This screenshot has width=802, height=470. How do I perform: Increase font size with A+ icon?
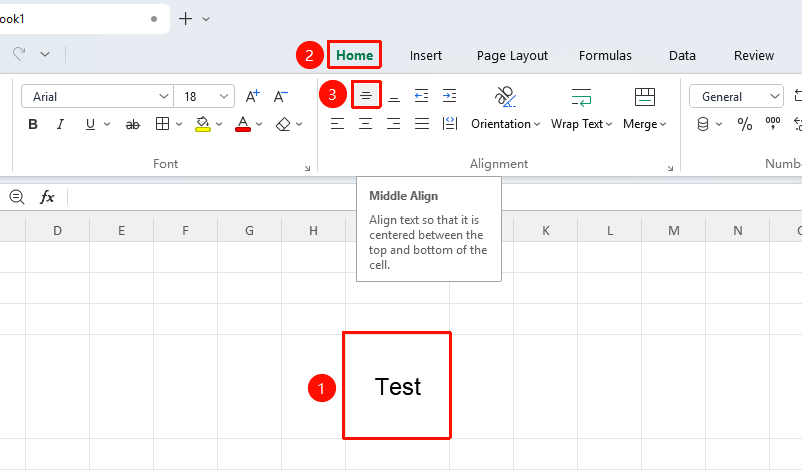tap(253, 96)
